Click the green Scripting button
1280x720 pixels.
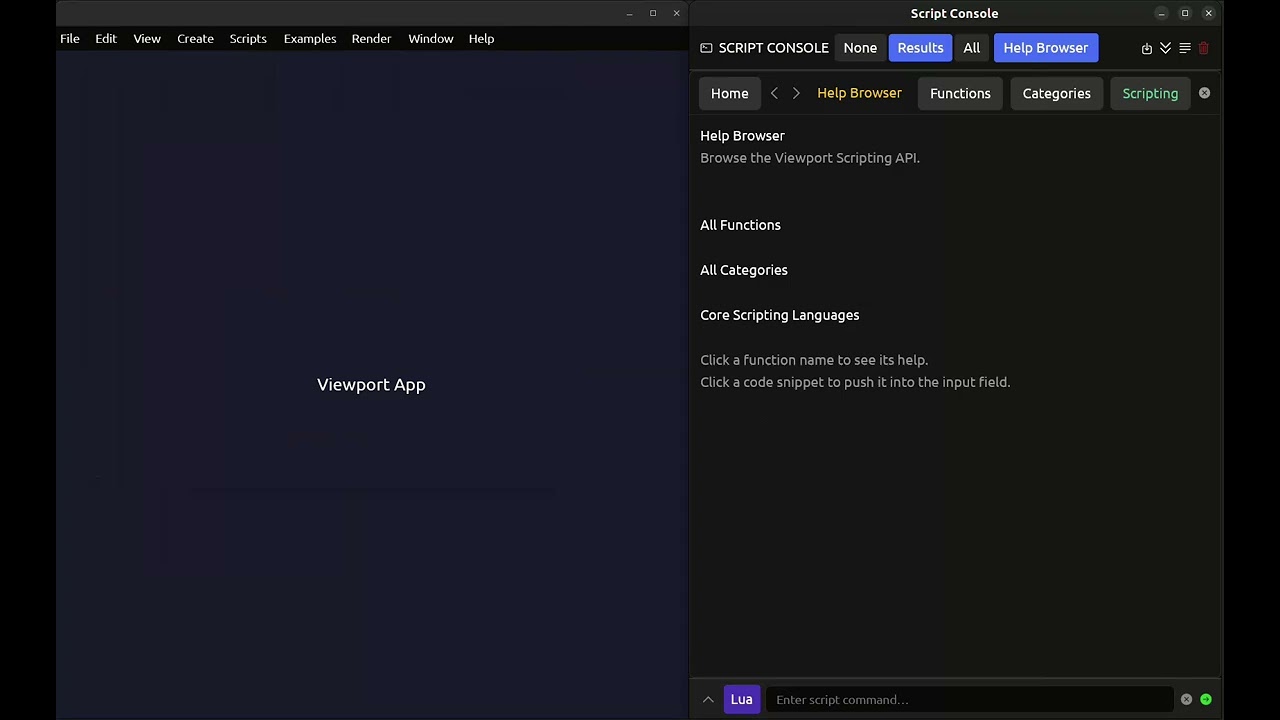click(x=1150, y=93)
